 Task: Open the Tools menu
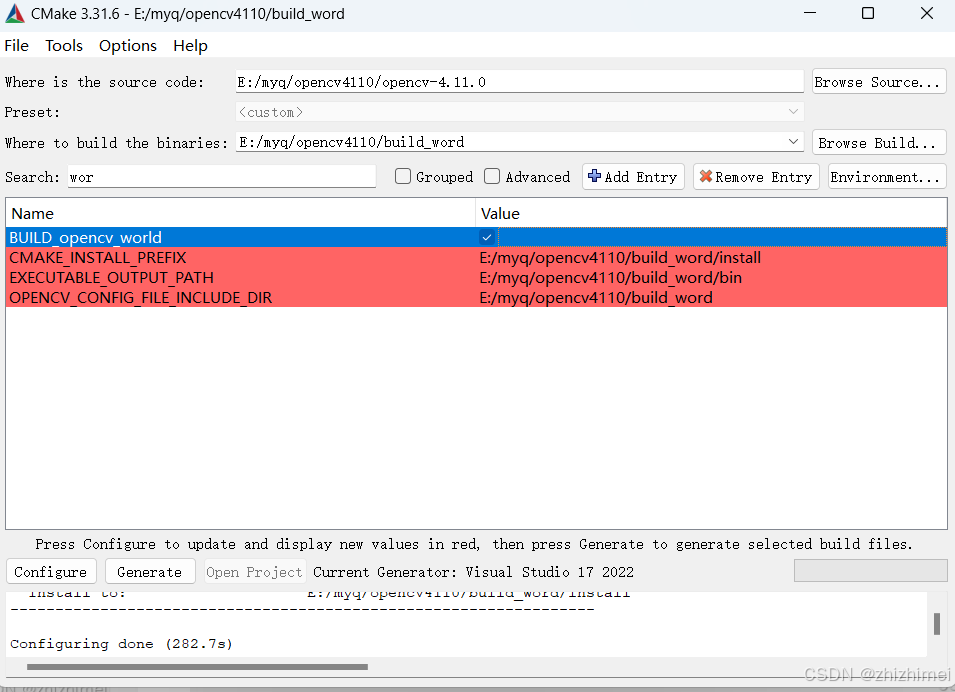(64, 46)
